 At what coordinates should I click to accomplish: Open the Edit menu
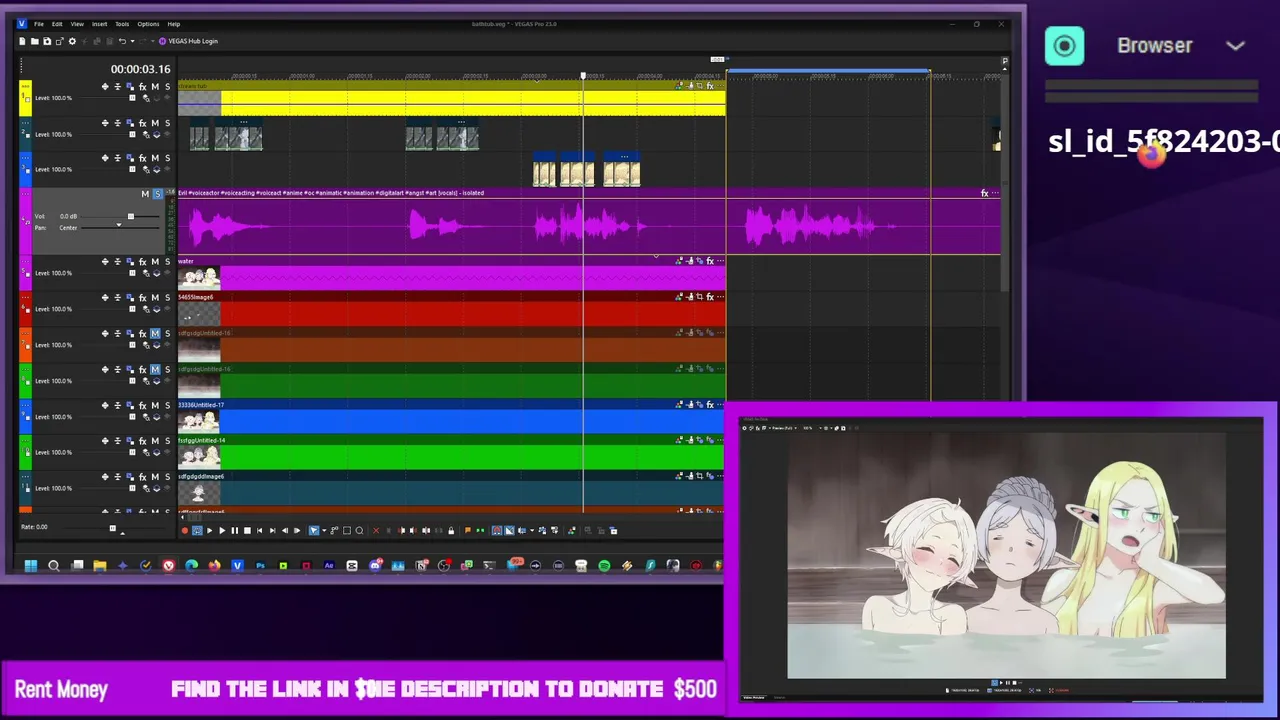[57, 24]
